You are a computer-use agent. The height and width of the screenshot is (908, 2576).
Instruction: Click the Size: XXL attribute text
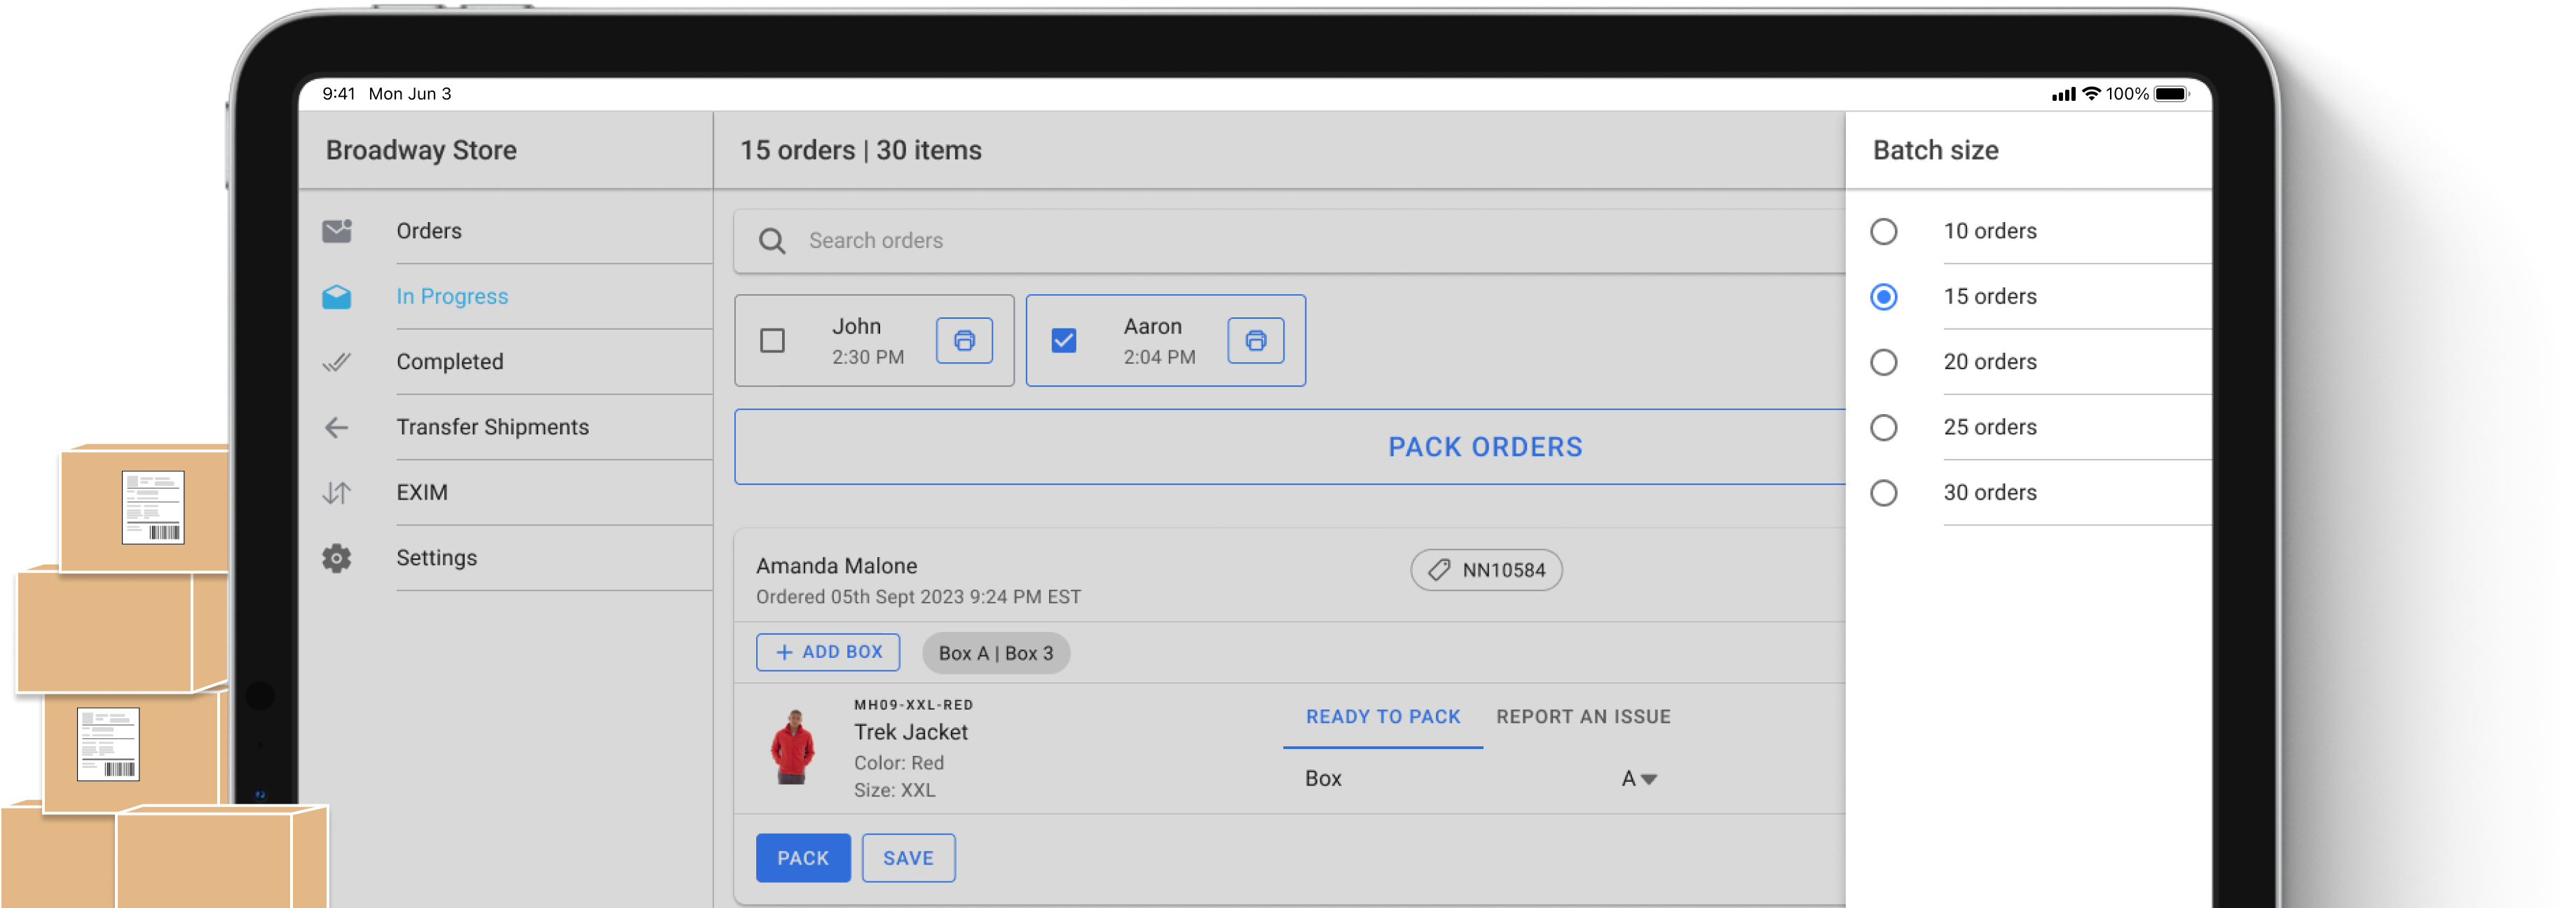894,790
